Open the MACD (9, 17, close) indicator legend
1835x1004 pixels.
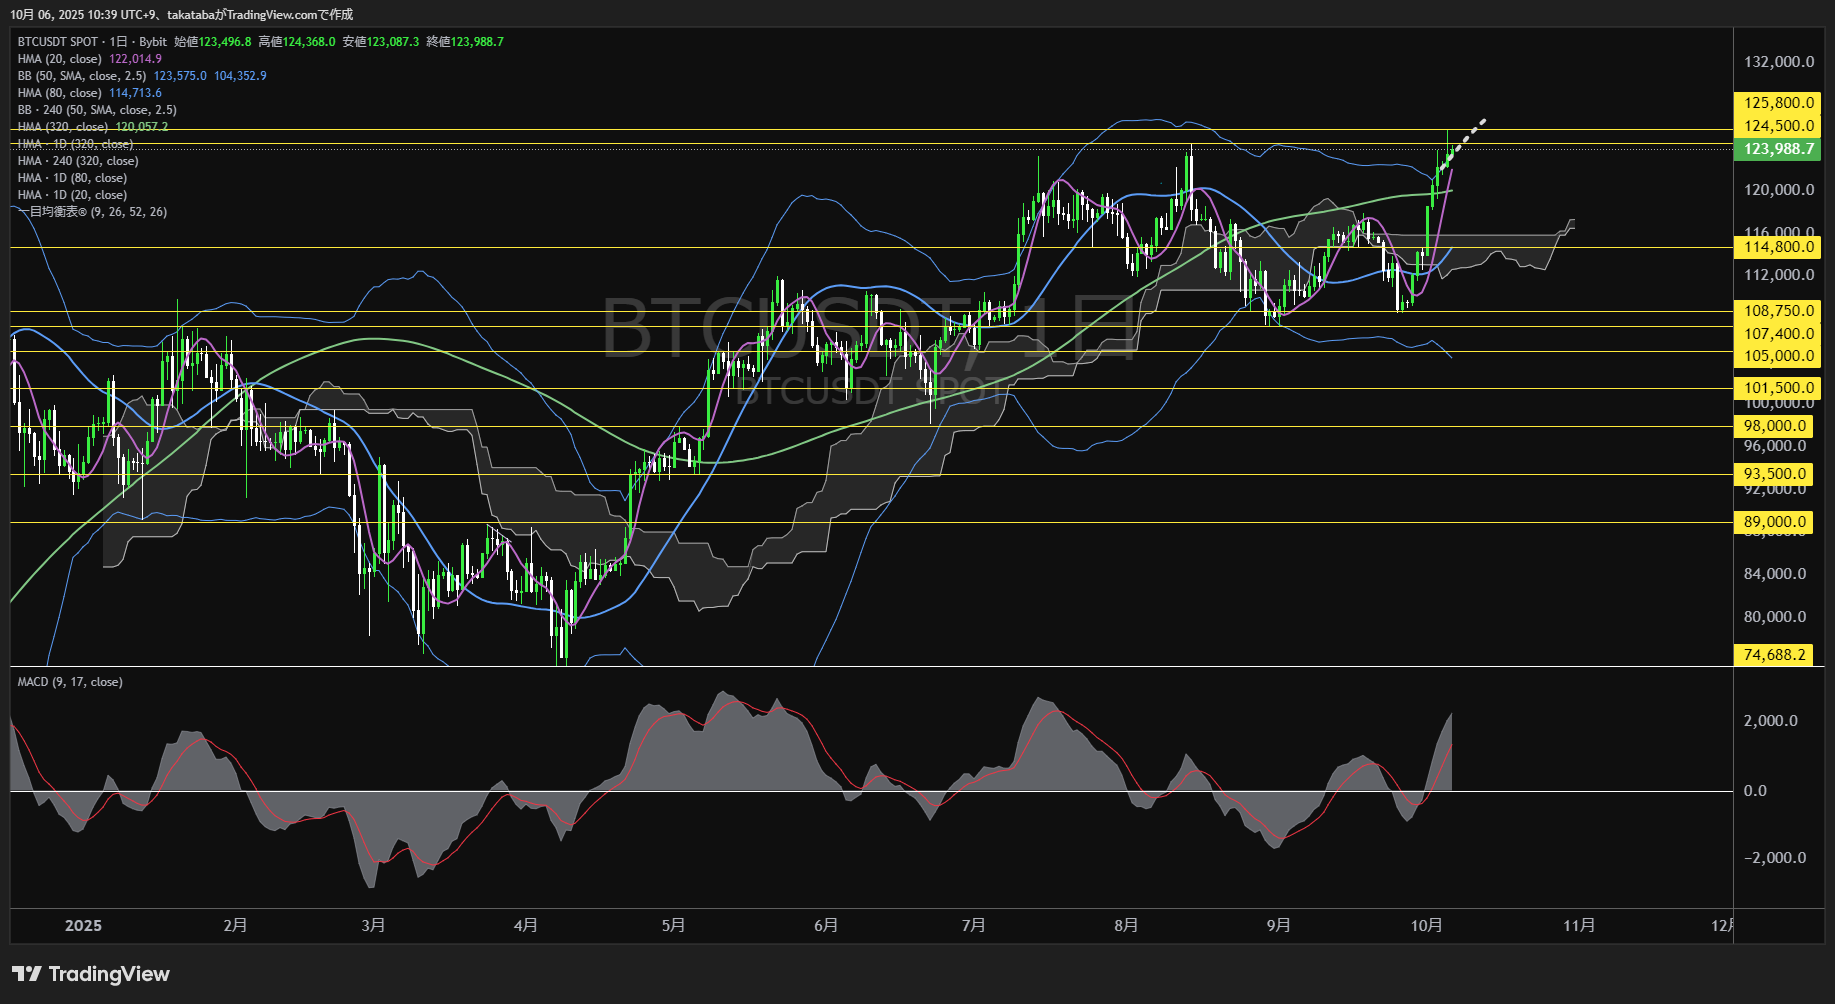(x=70, y=682)
